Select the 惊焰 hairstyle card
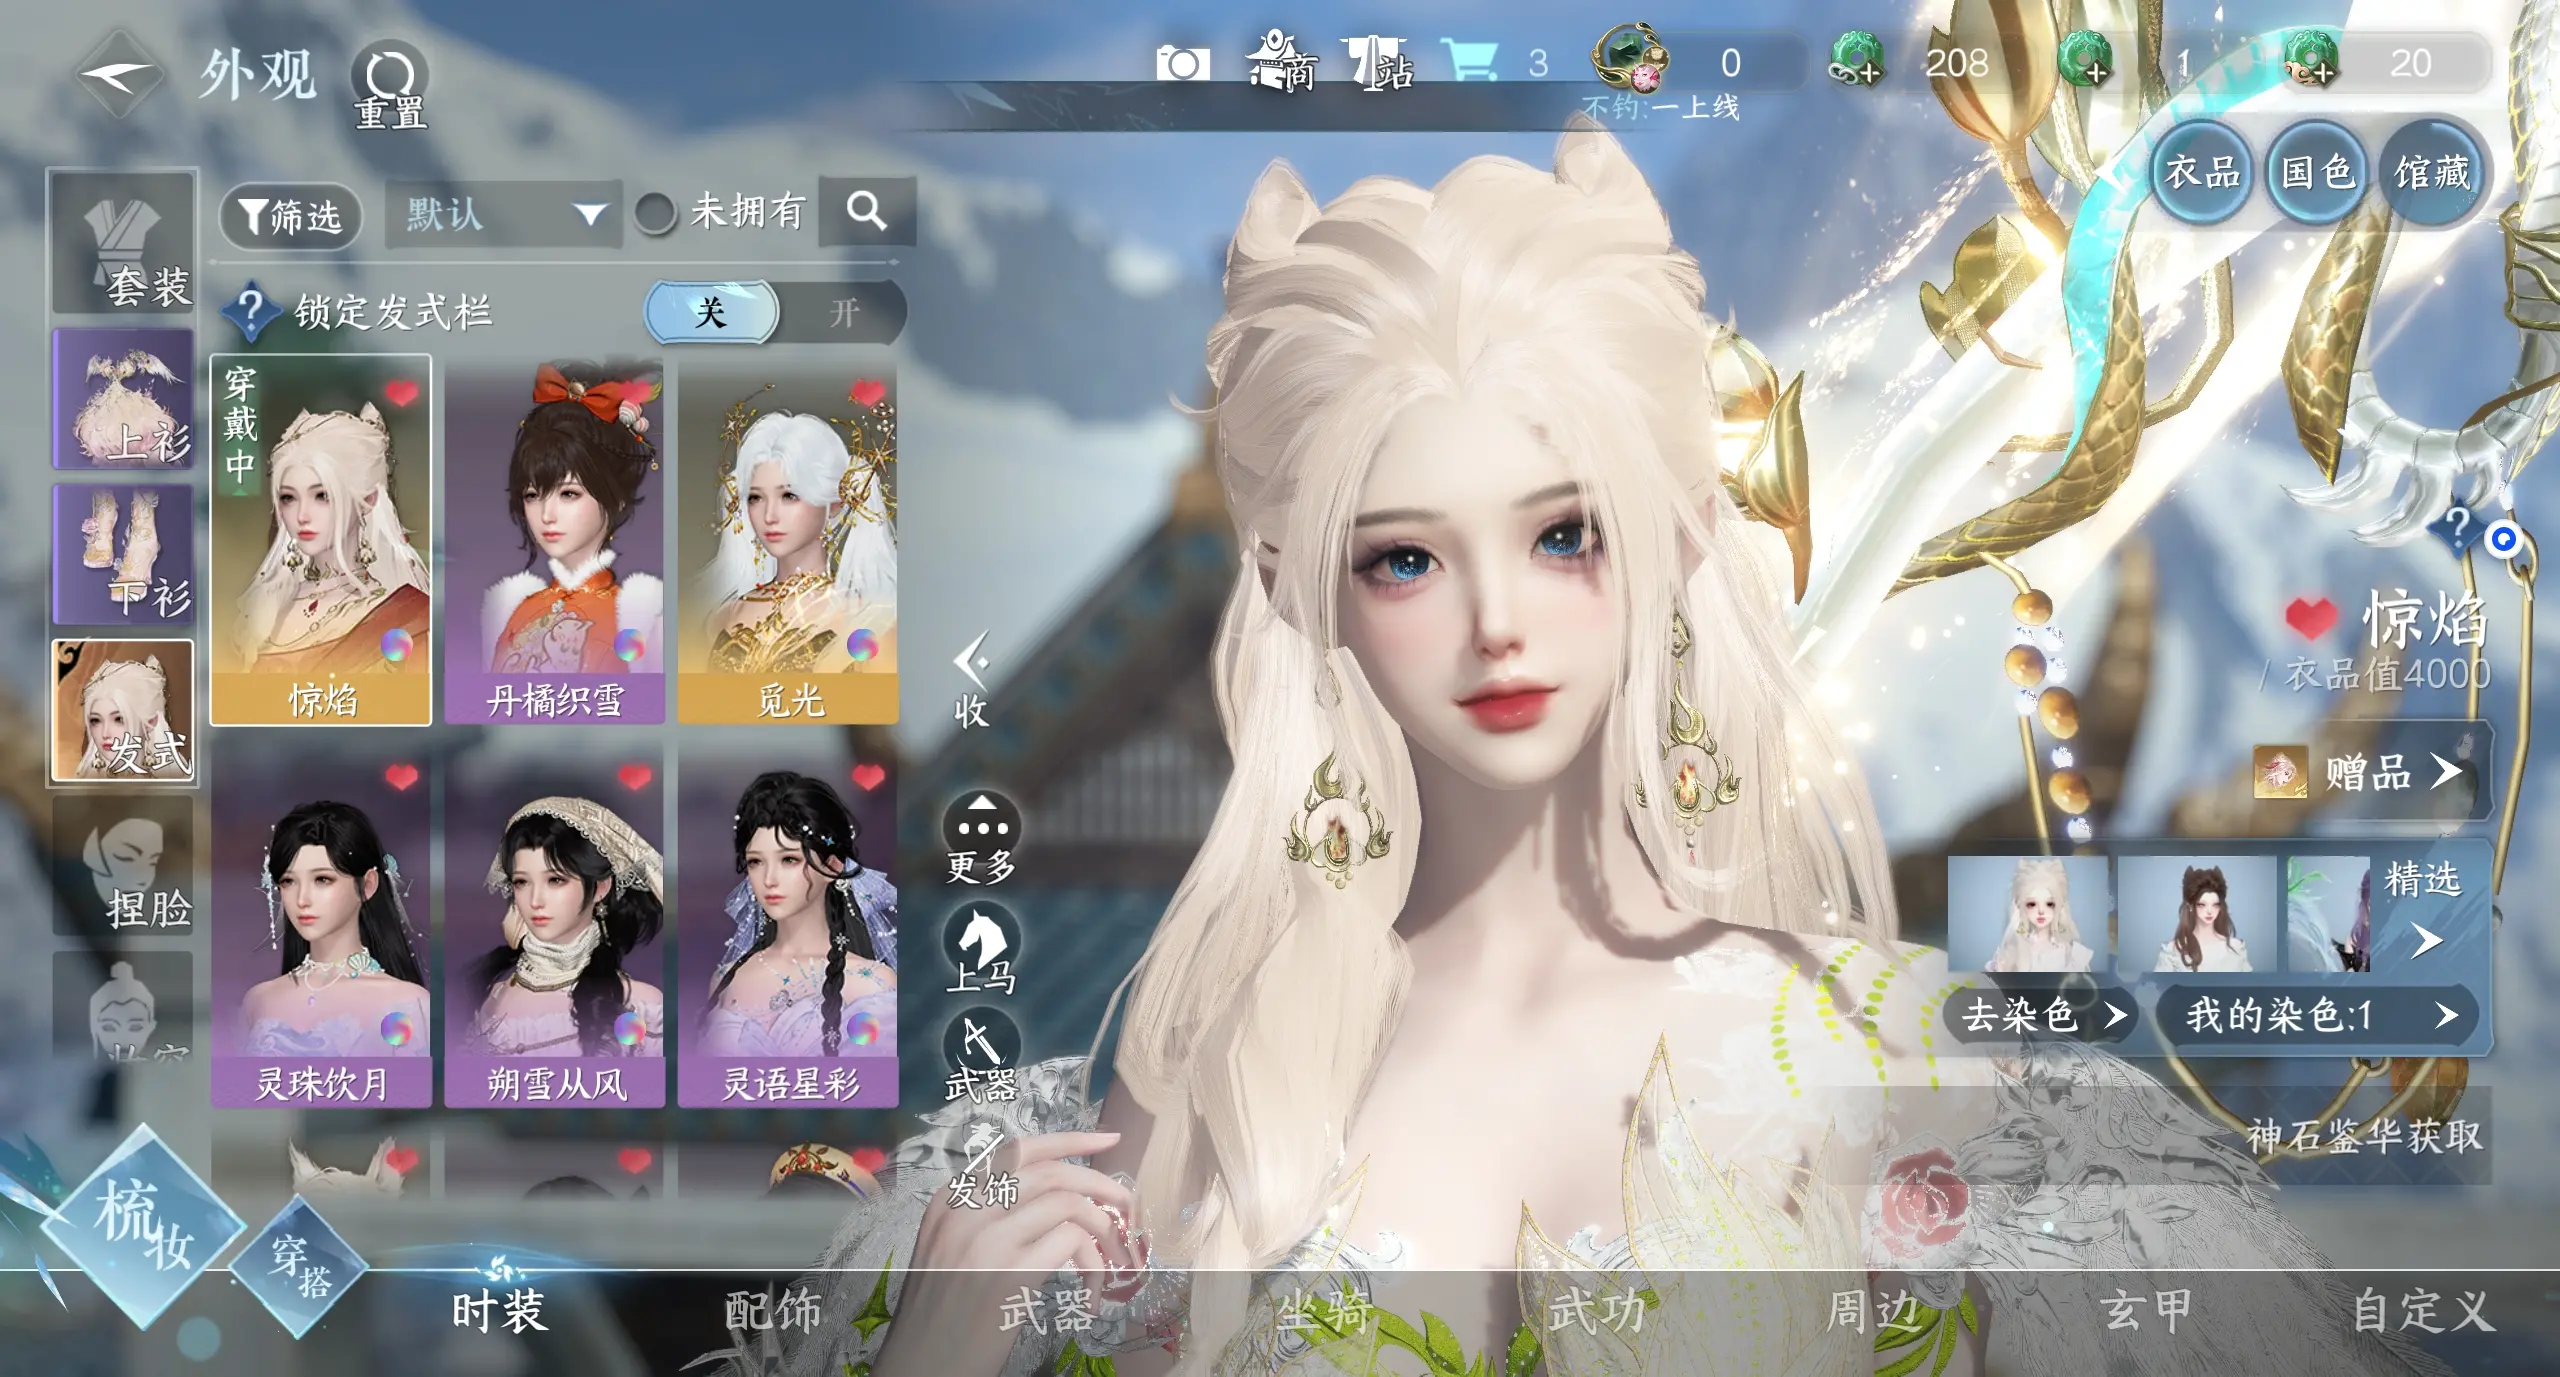Screen dimensions: 2560x1377 click(x=321, y=541)
